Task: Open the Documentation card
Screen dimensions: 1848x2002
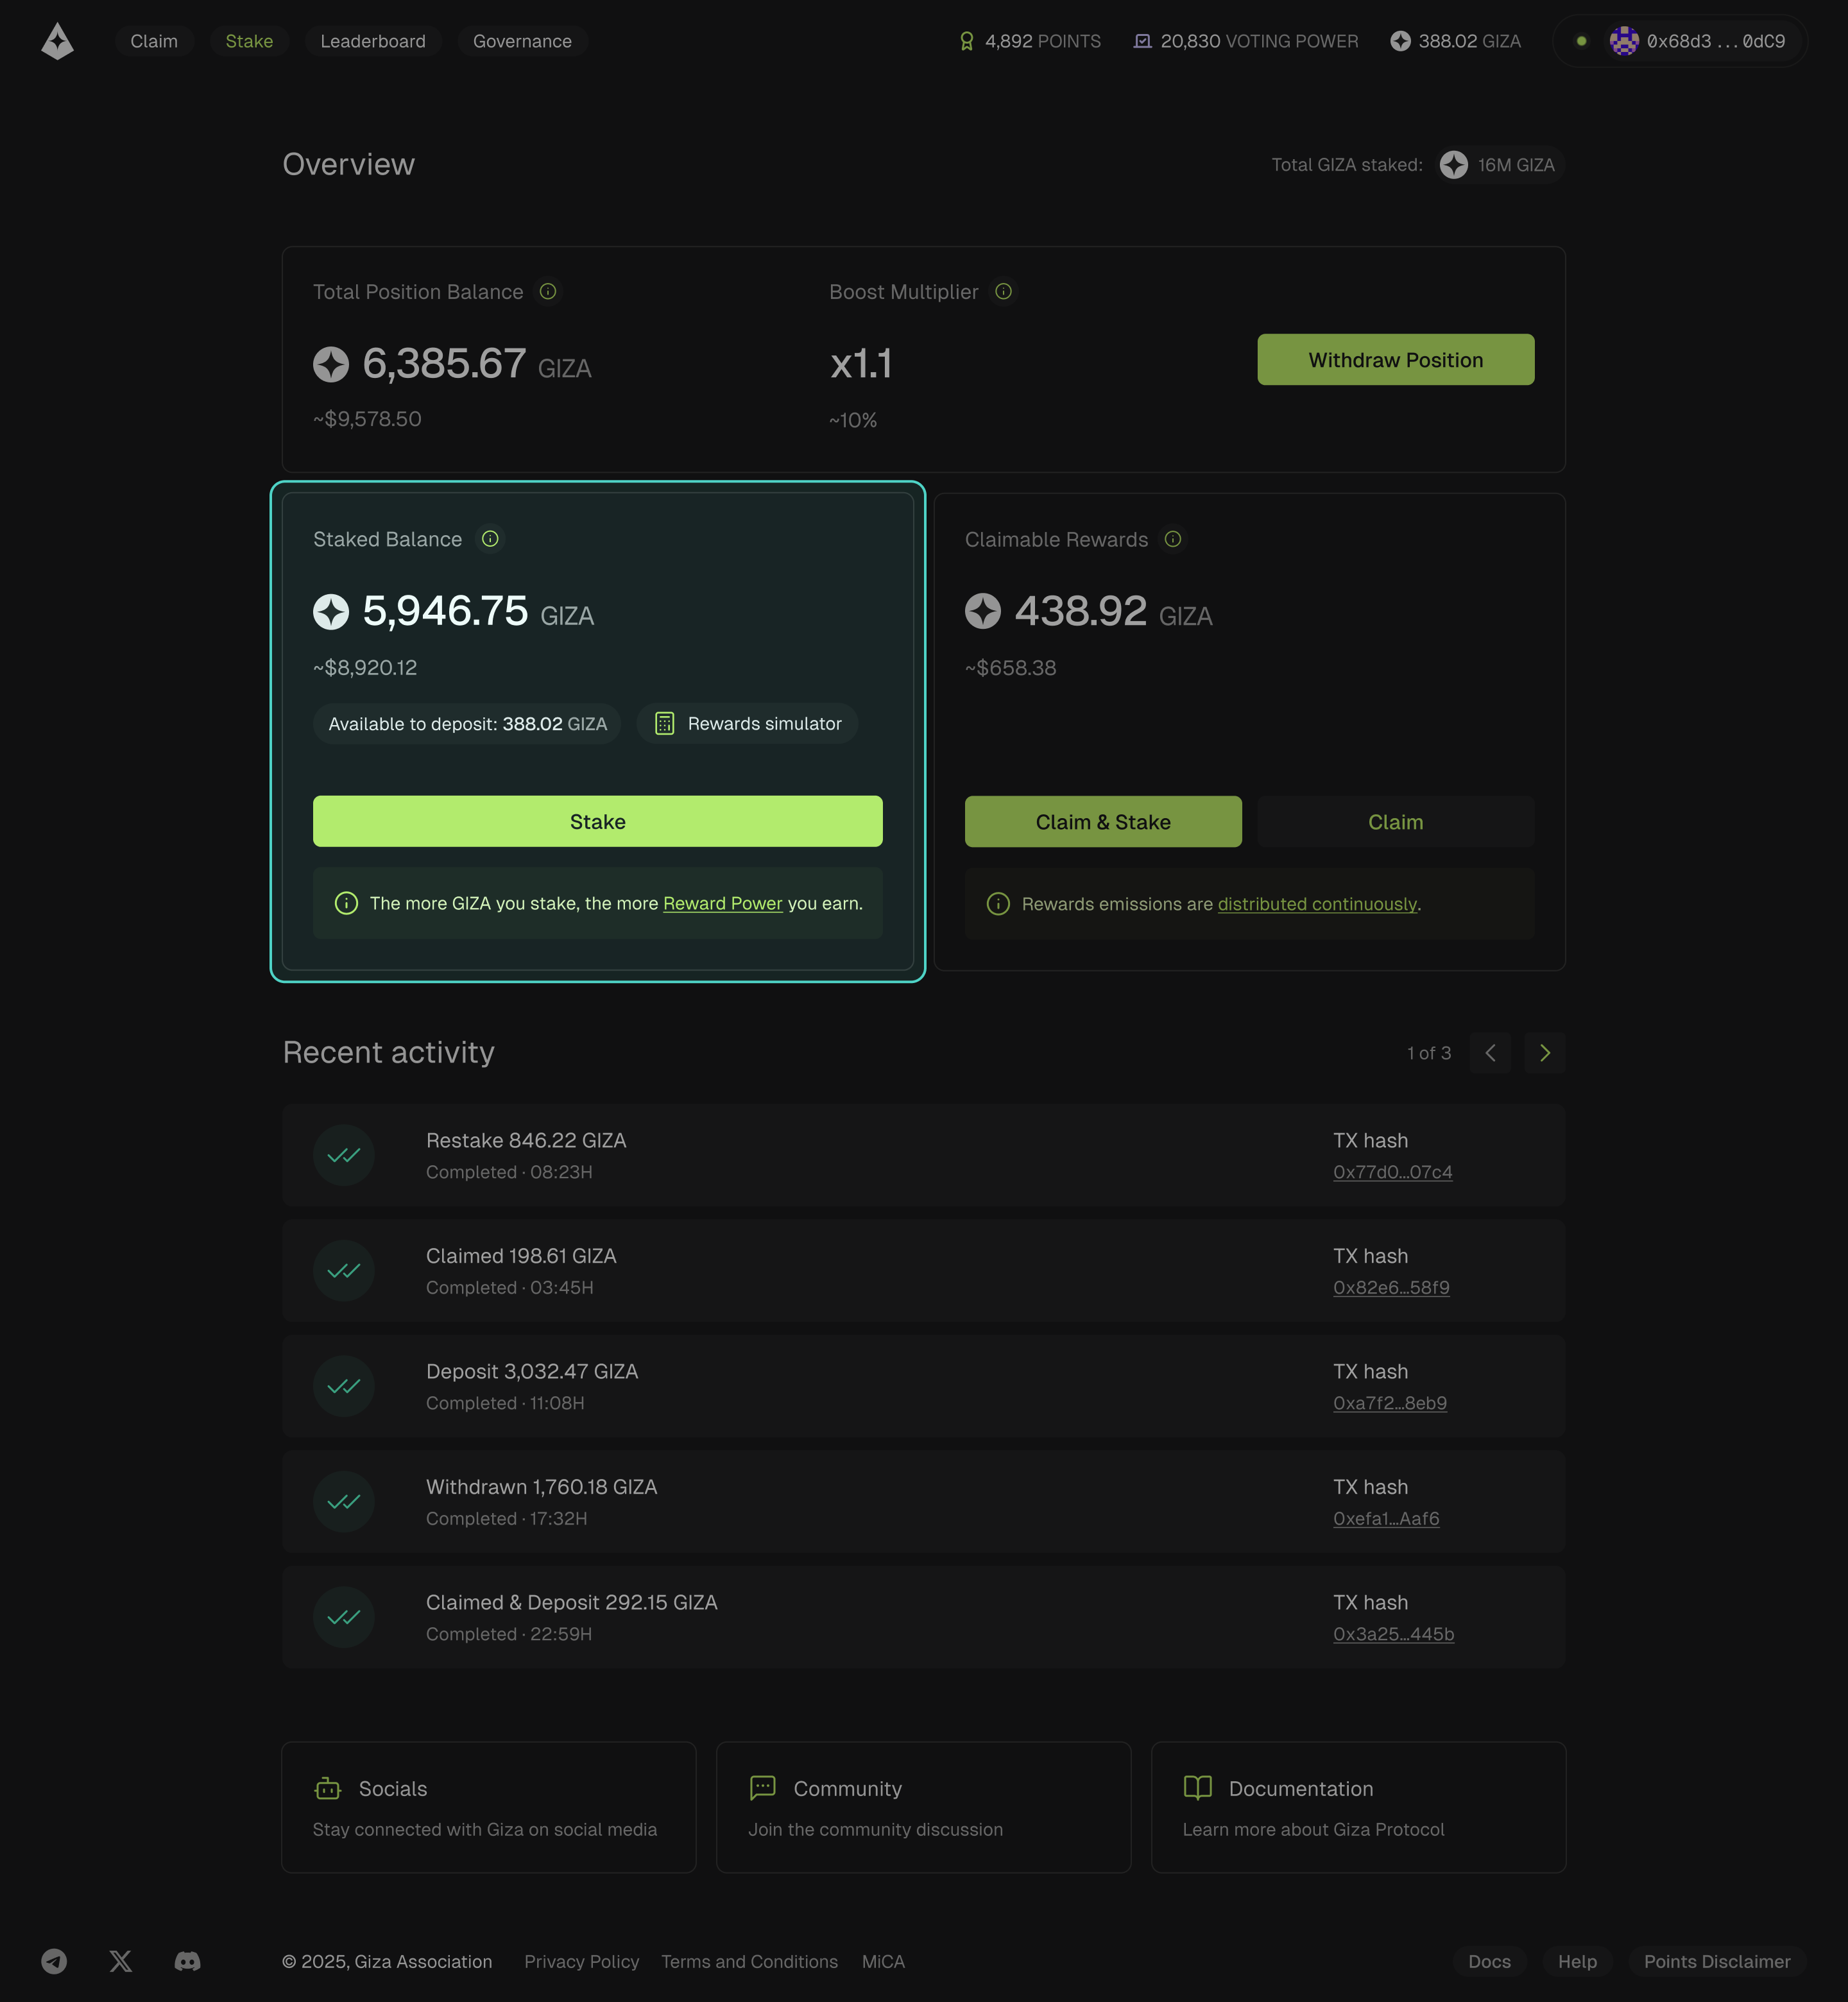Action: click(1358, 1807)
